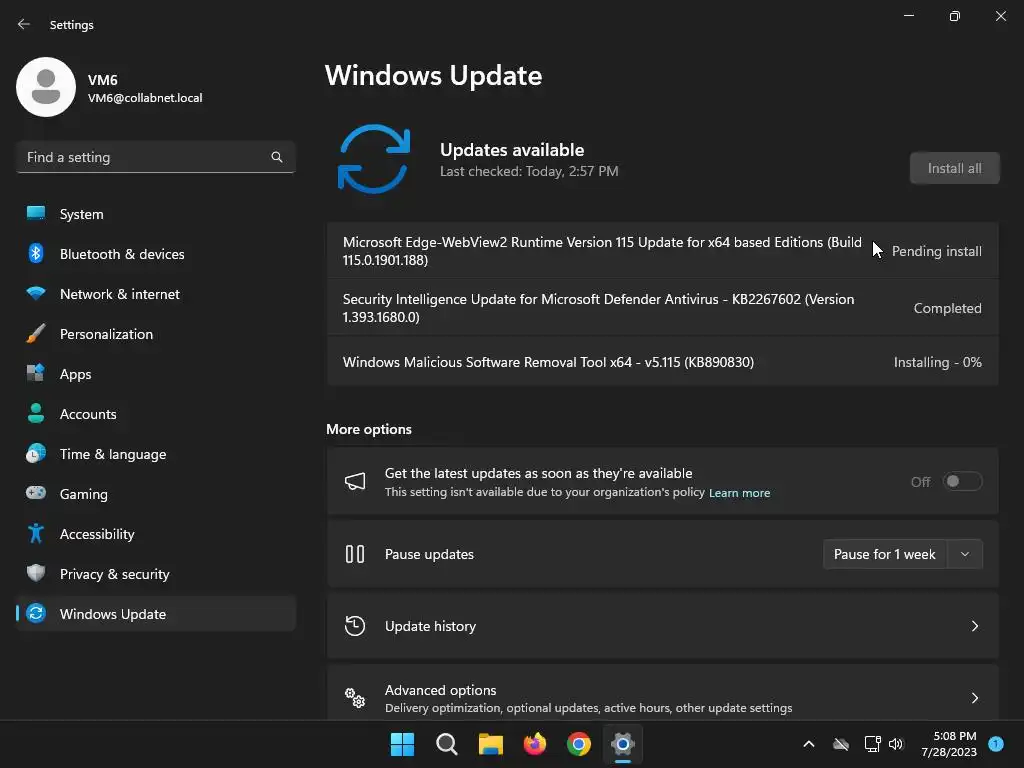Viewport: 1024px width, 768px height.
Task: Open Personalization settings
Action: click(x=155, y=334)
